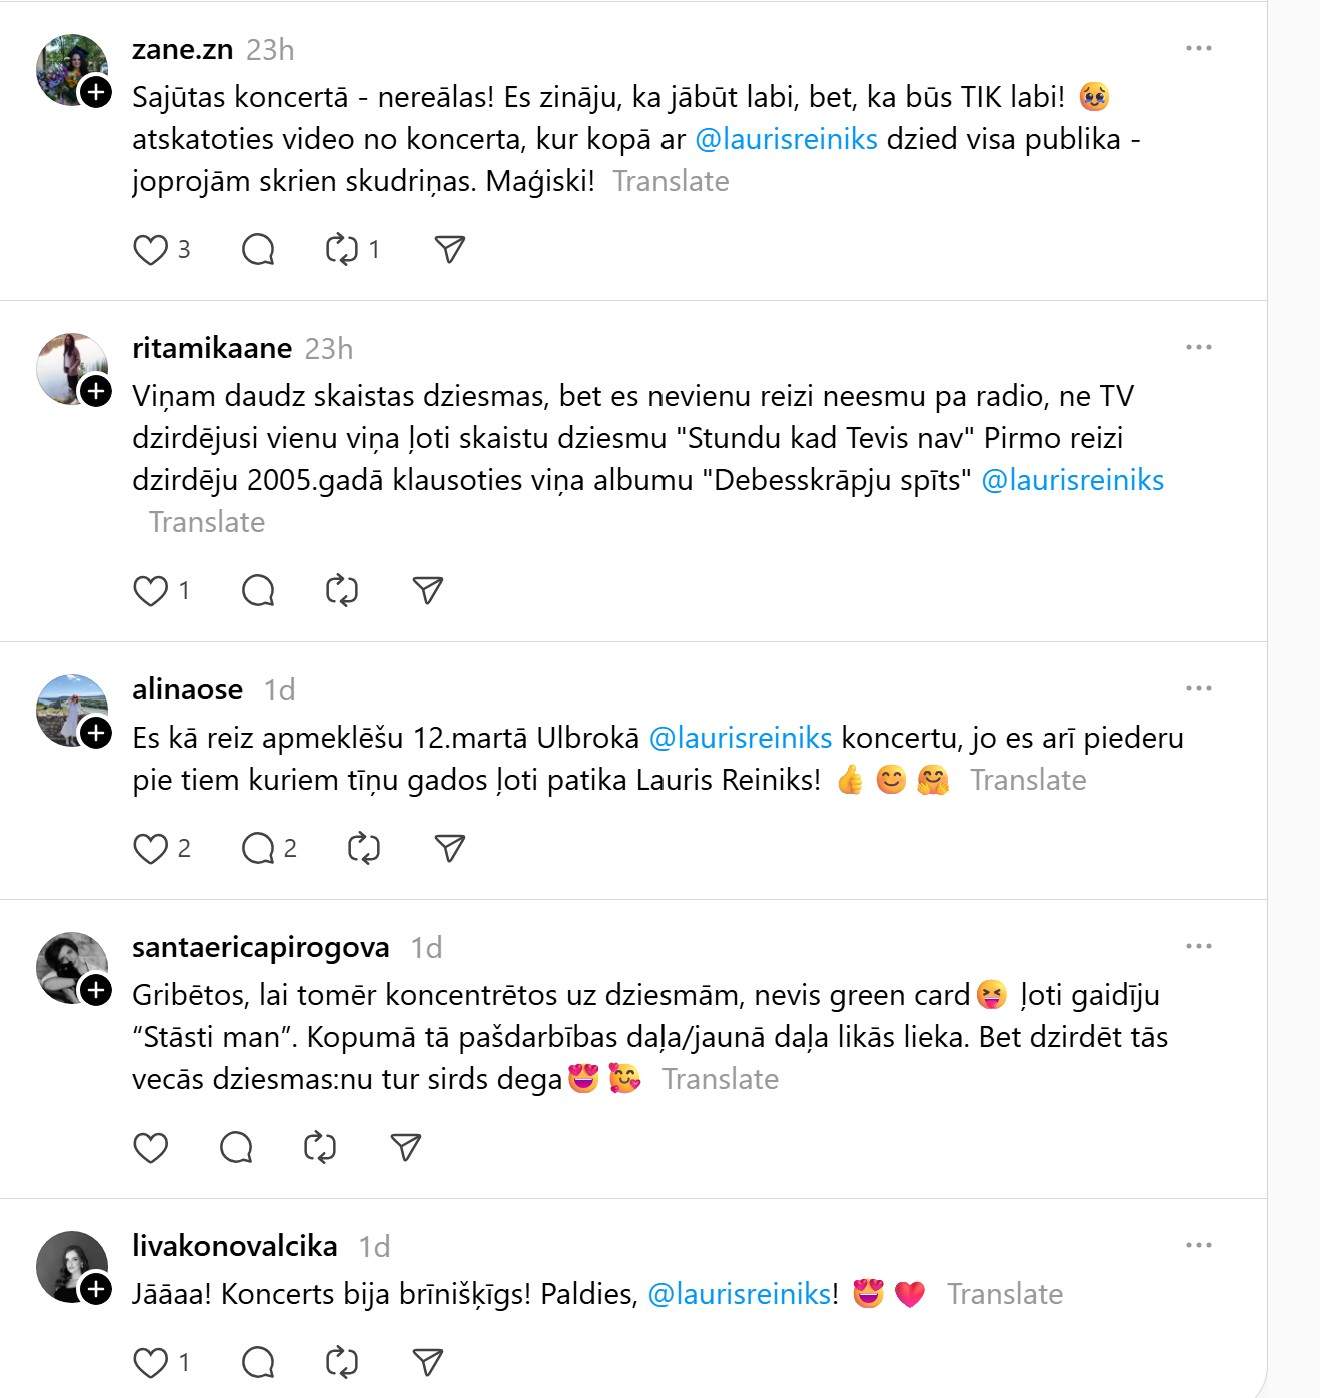Open replies on alinaose's post
Viewport: 1320px width, 1398px height.
coord(258,849)
